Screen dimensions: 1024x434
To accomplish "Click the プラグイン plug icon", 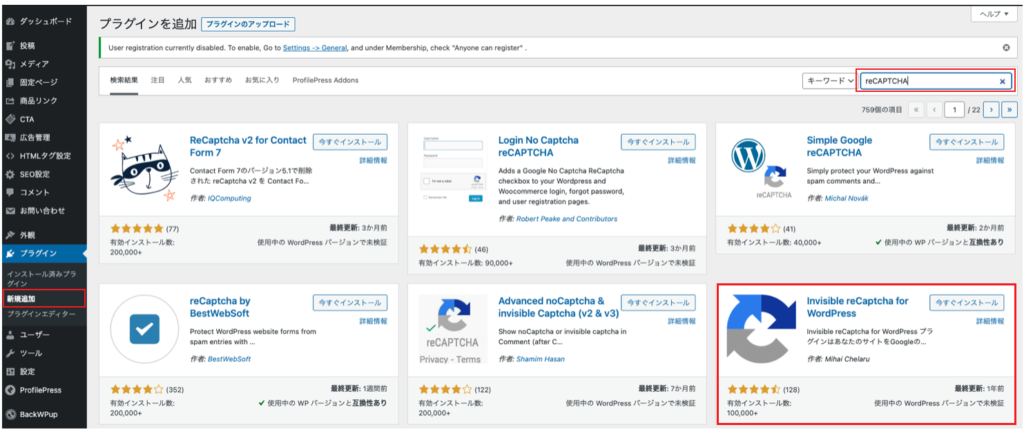I will tap(10, 254).
